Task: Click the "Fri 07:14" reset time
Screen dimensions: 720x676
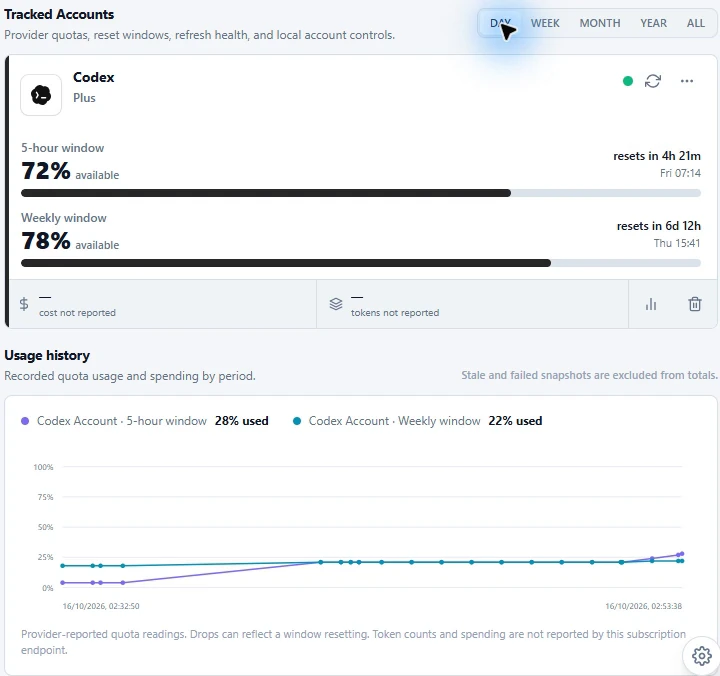Action: point(680,173)
